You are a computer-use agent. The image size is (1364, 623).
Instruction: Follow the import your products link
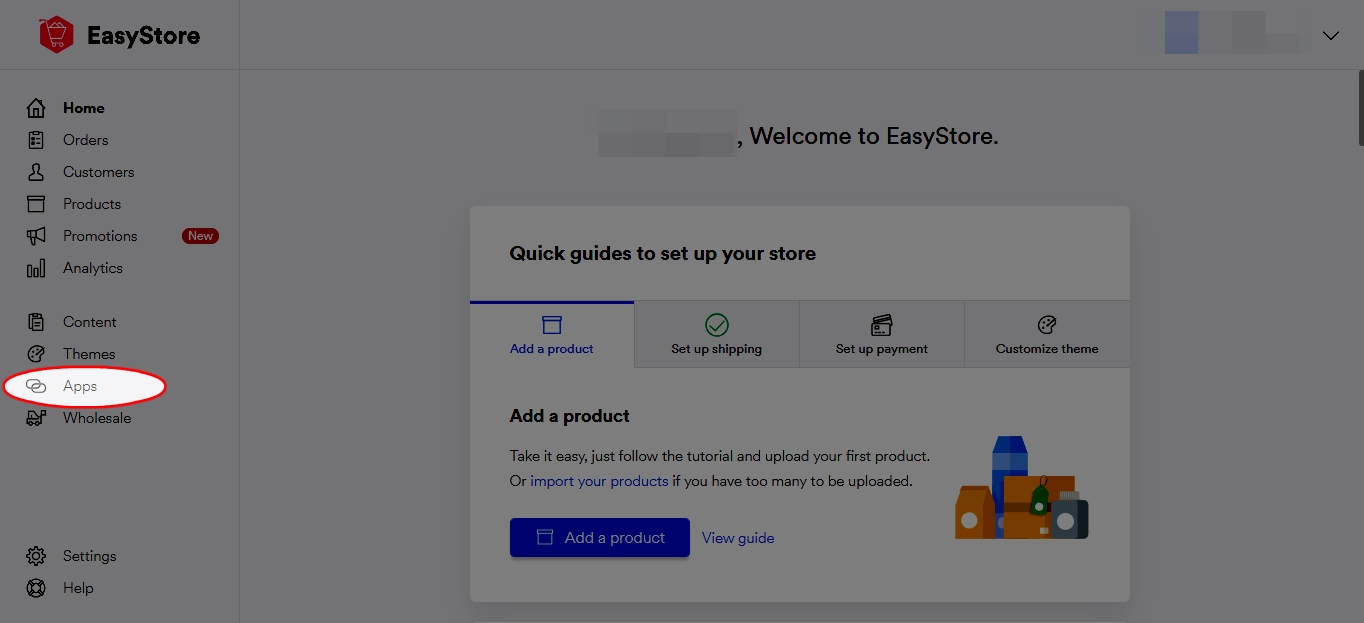click(x=599, y=480)
